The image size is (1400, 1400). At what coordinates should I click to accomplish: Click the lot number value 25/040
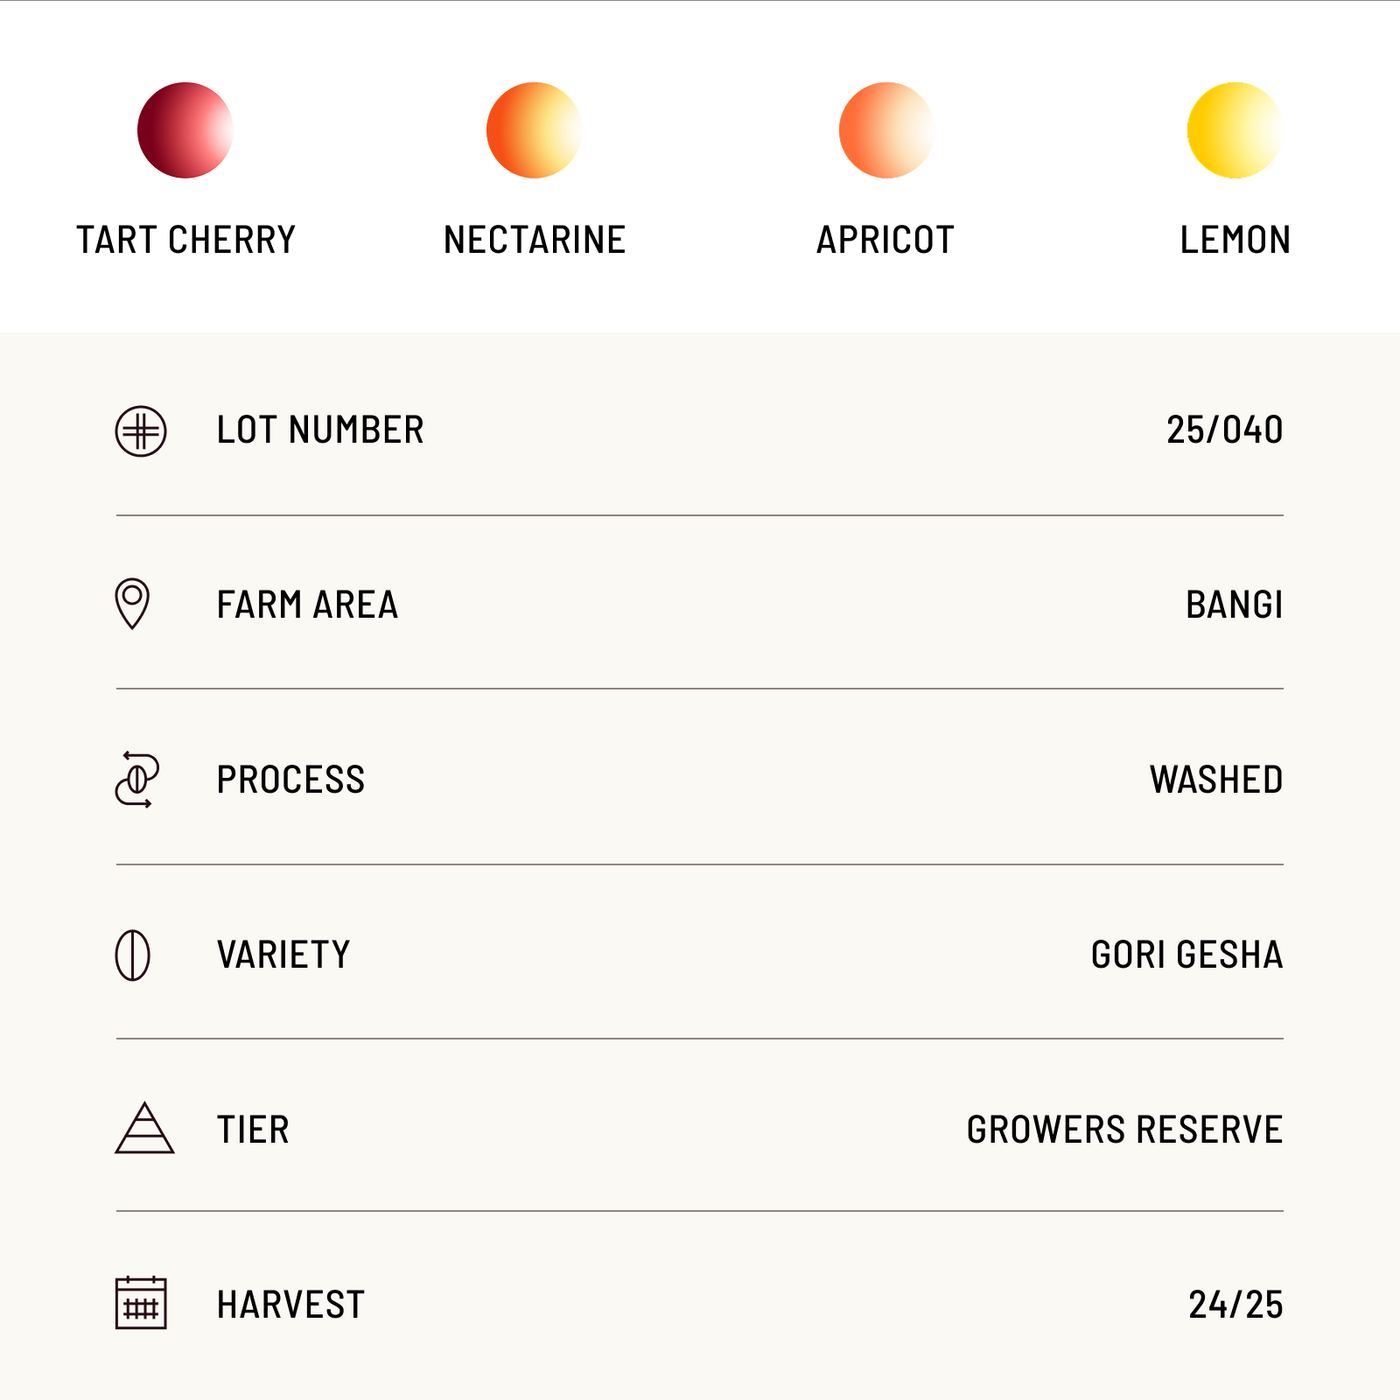[1224, 430]
